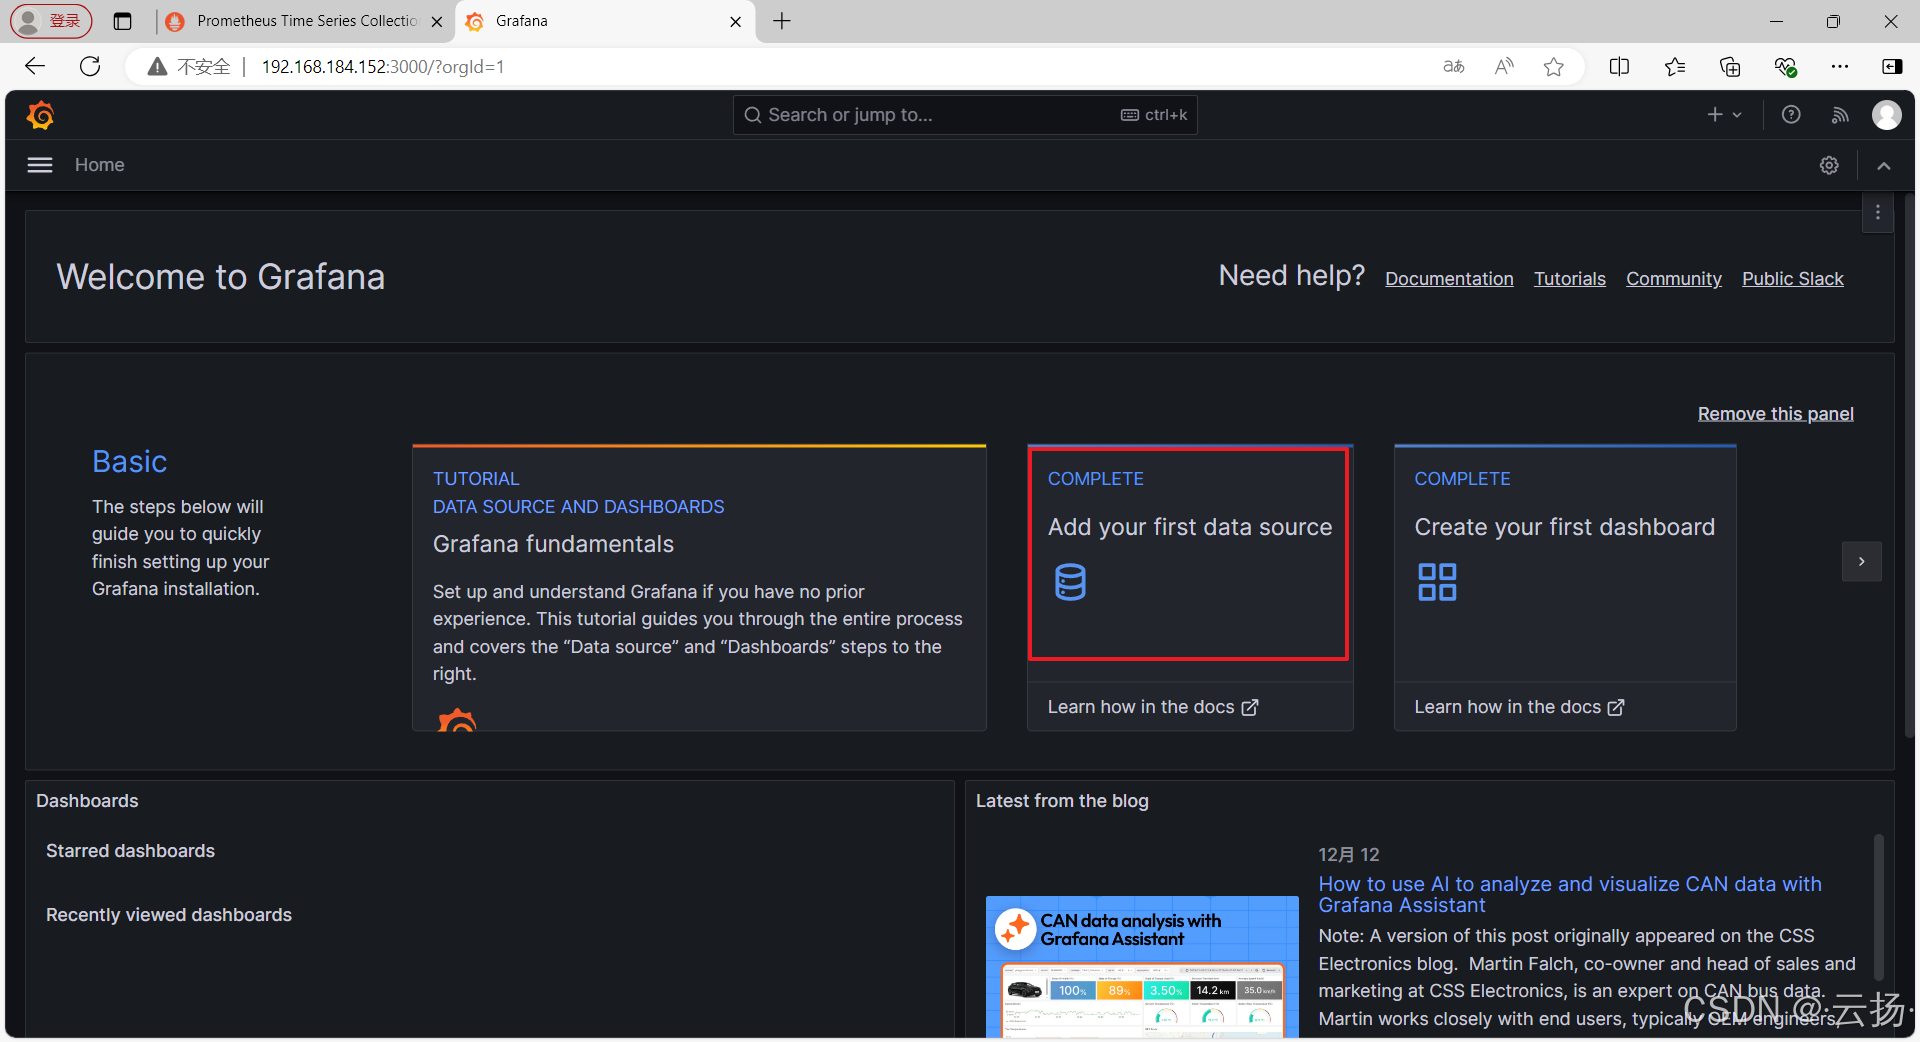The width and height of the screenshot is (1920, 1042).
Task: Open the welcome panel three-dot menu
Action: (1878, 212)
